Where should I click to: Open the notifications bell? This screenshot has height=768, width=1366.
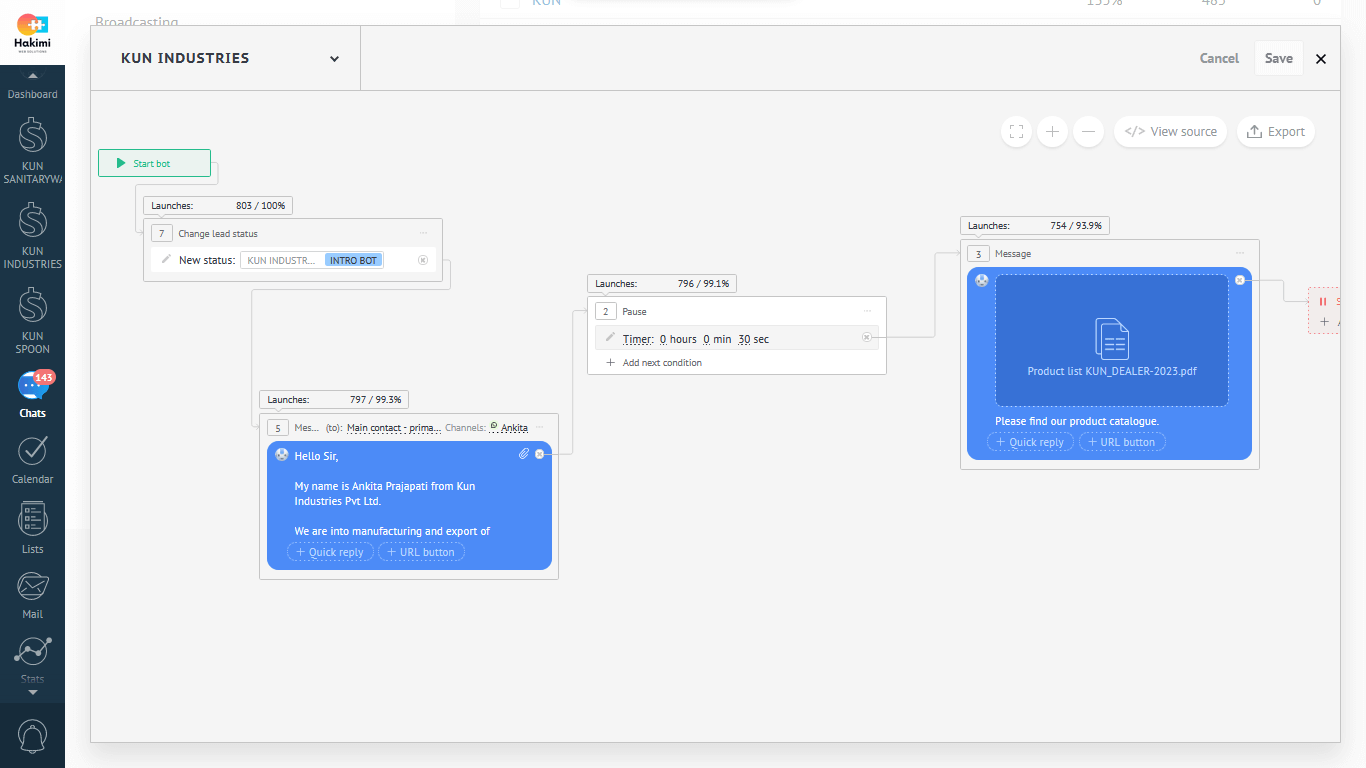(32, 737)
